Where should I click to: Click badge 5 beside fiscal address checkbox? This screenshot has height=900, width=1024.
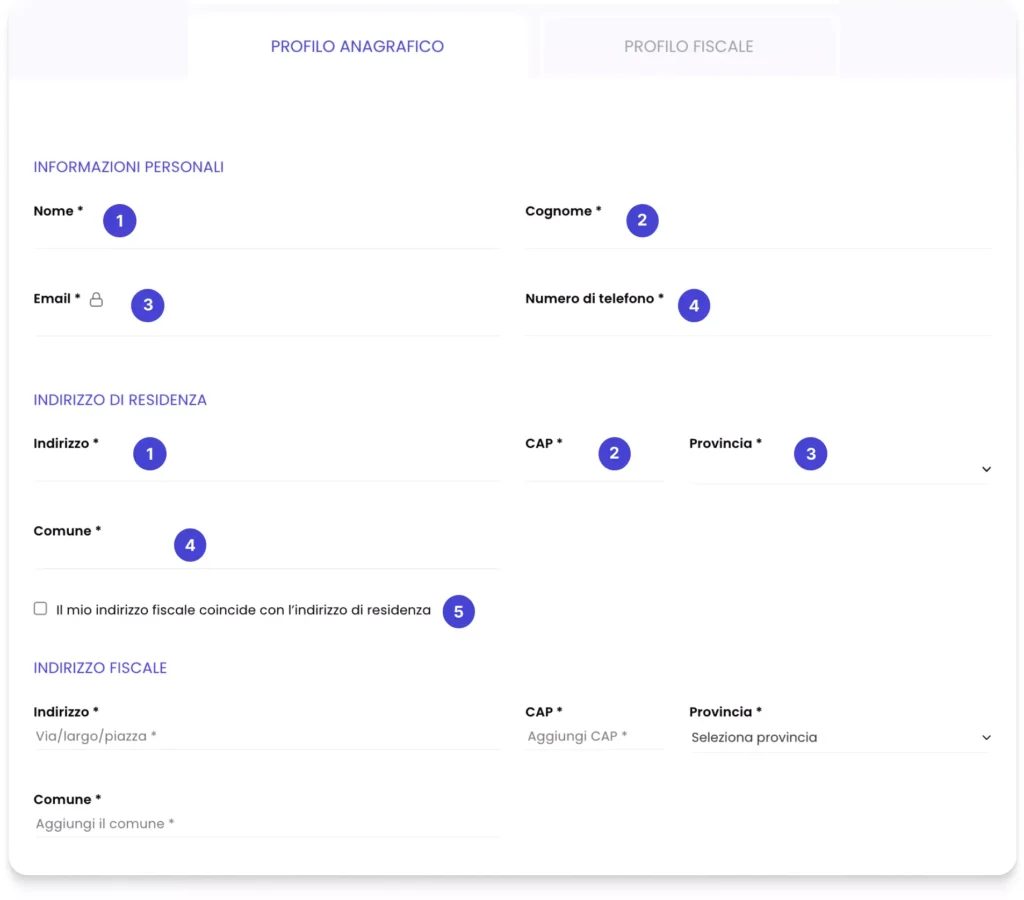coord(458,611)
